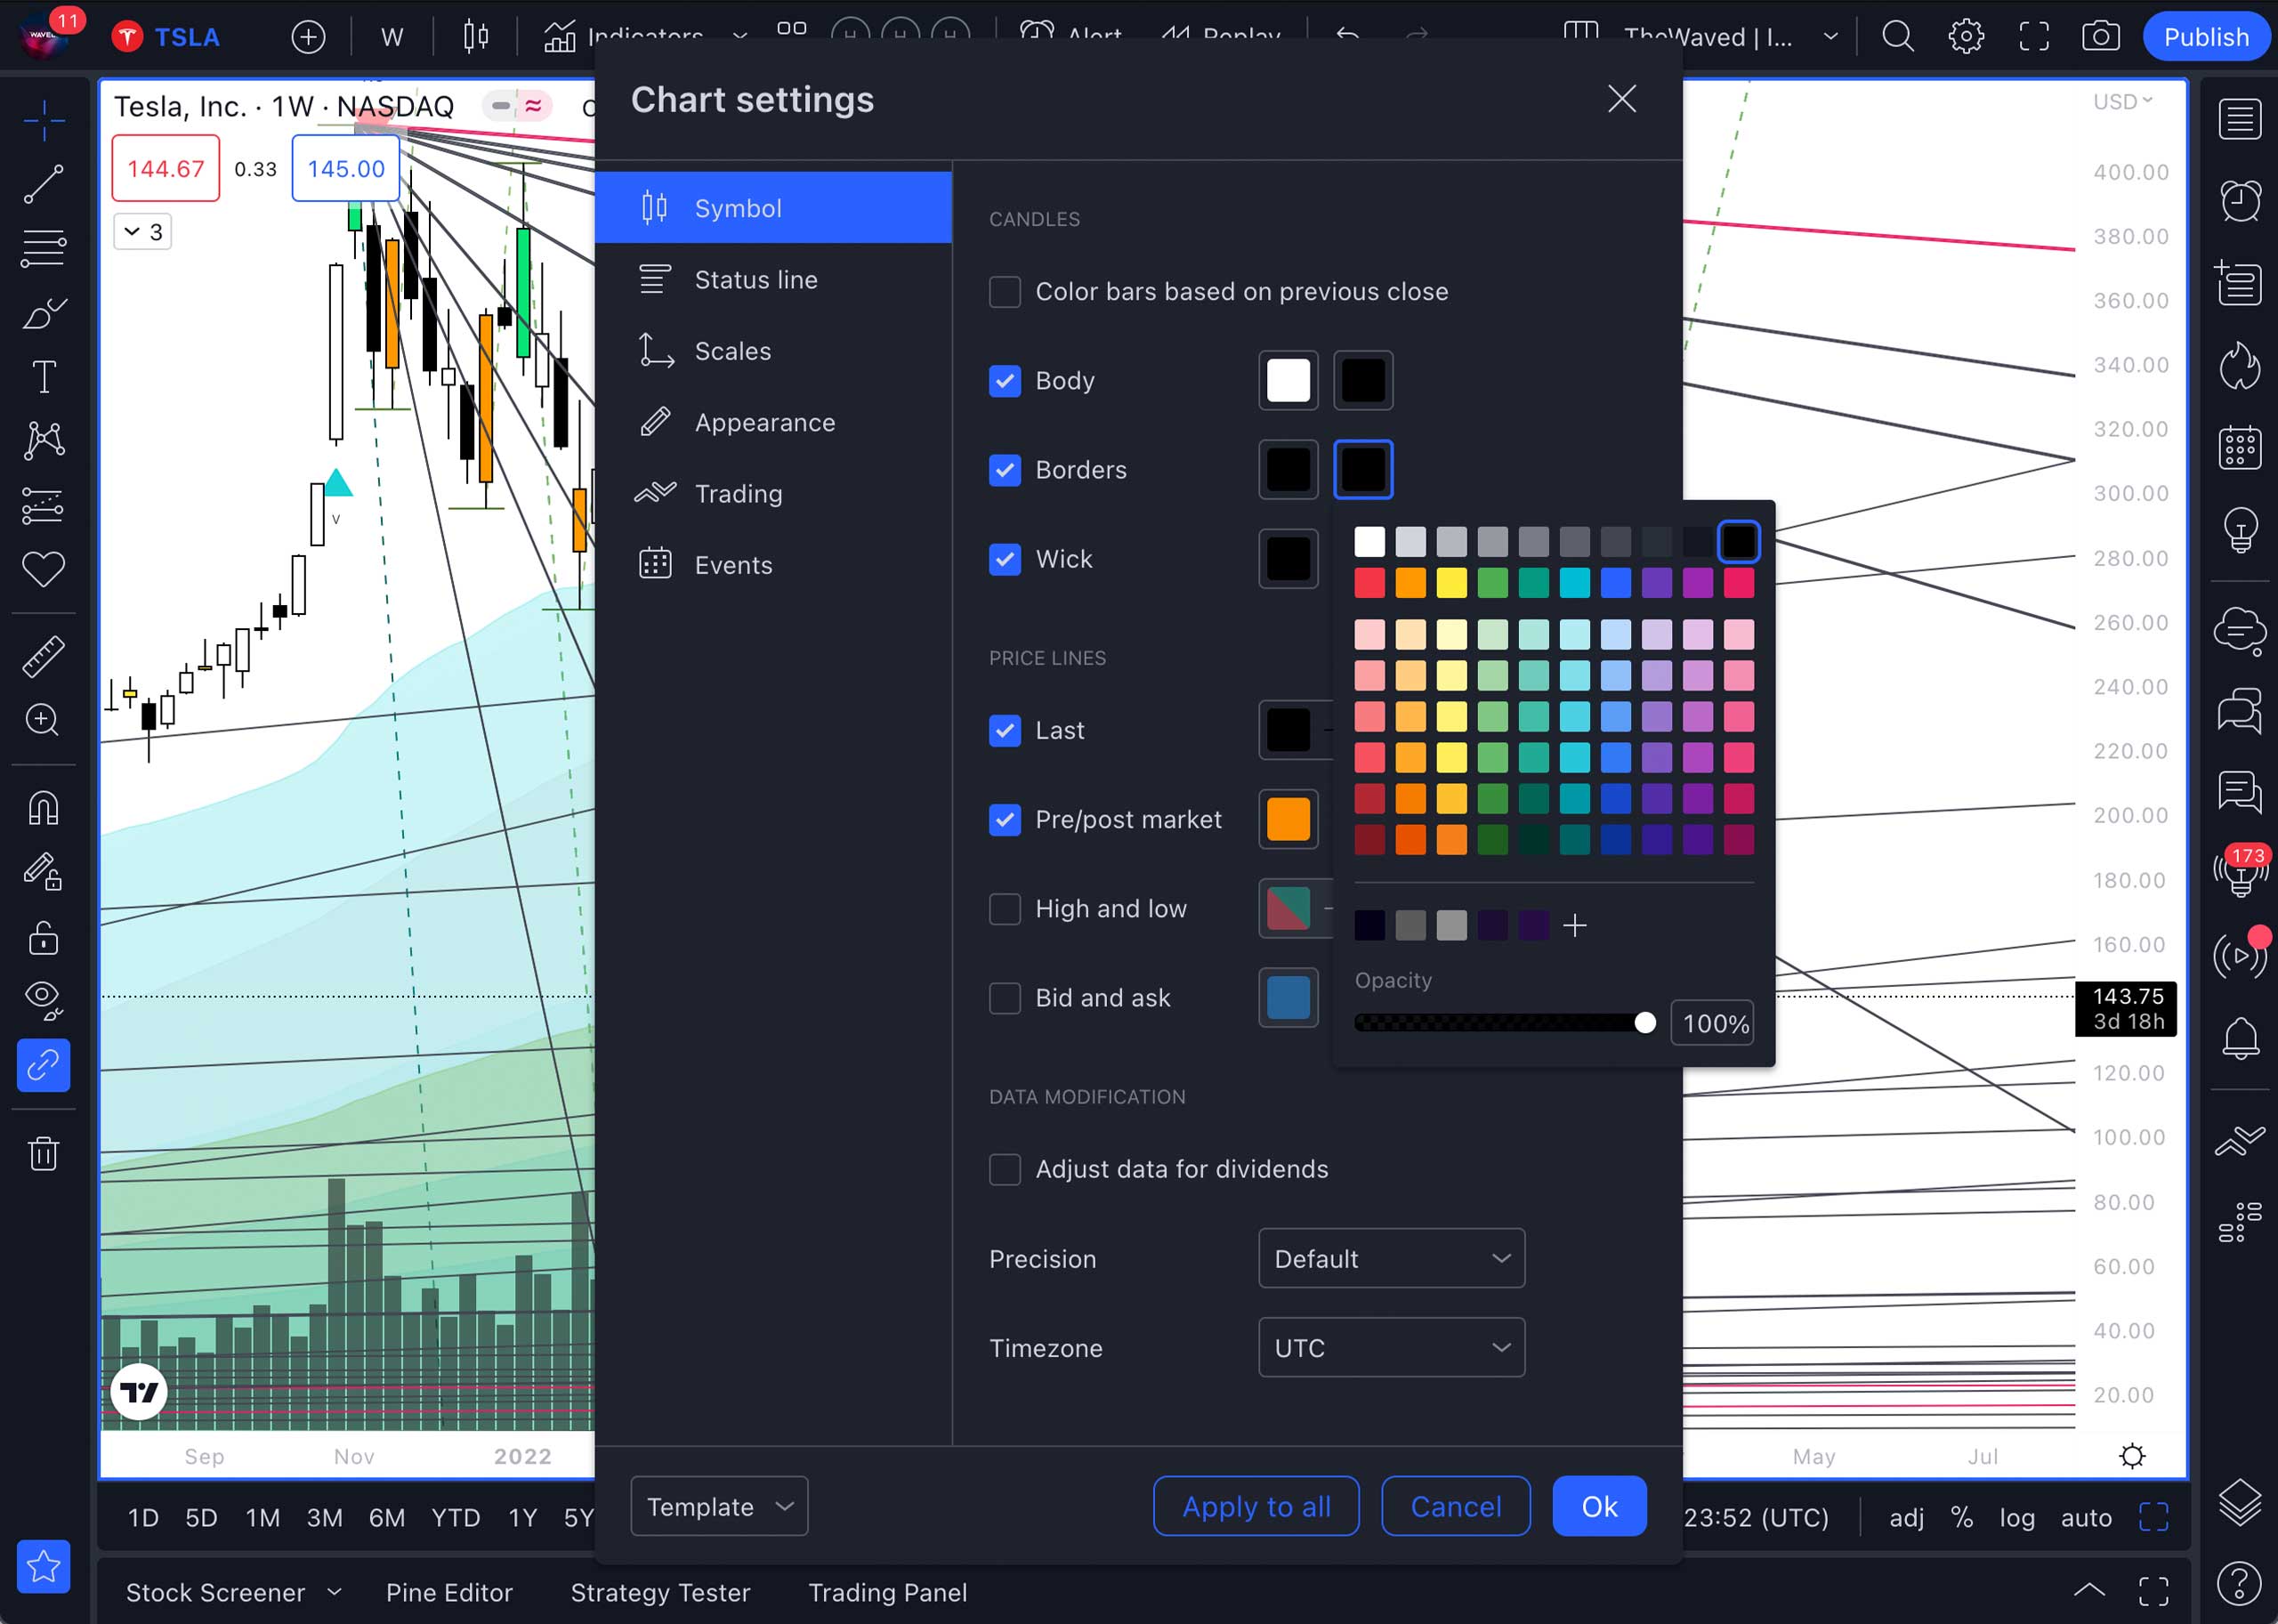Select the trend line drawing tool
Viewport: 2278px width, 1624px height.
coord(44,184)
